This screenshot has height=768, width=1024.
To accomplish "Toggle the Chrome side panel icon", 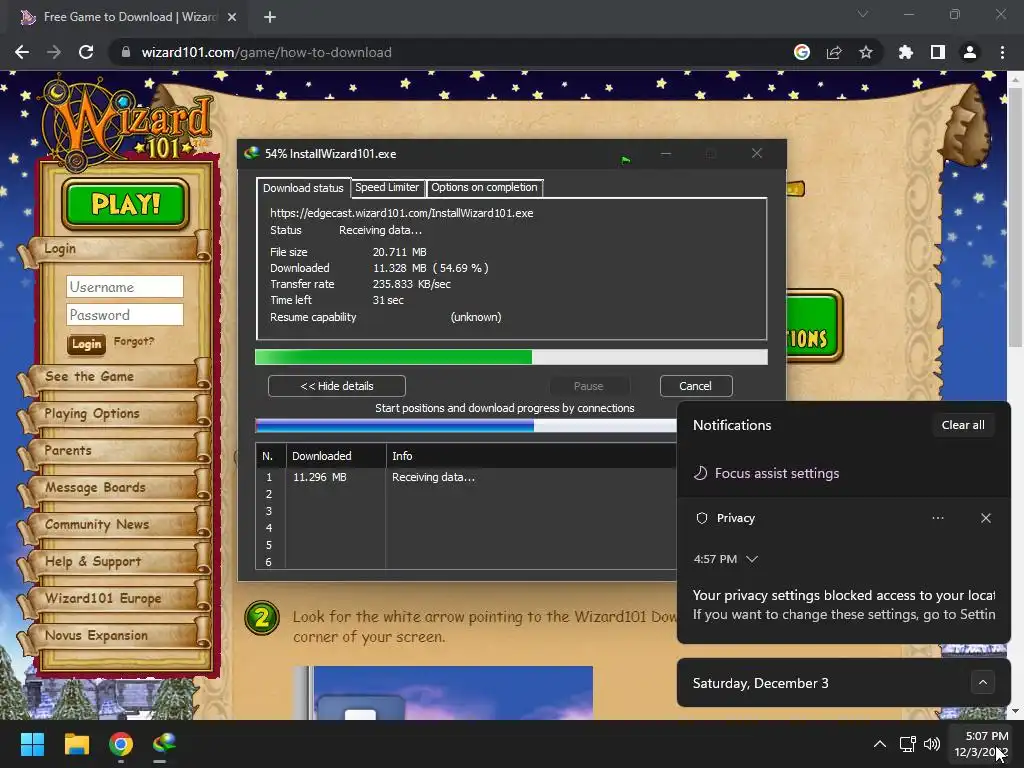I will click(938, 52).
